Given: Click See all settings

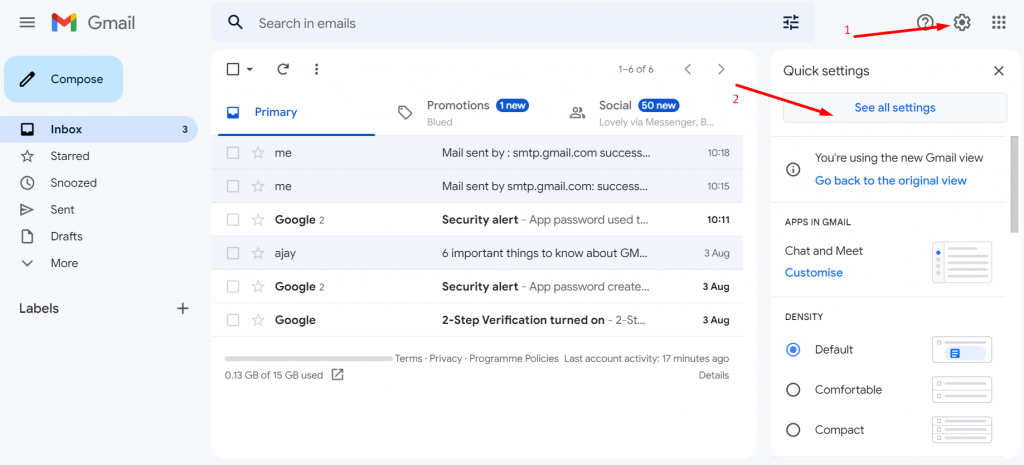Looking at the screenshot, I should (x=895, y=108).
